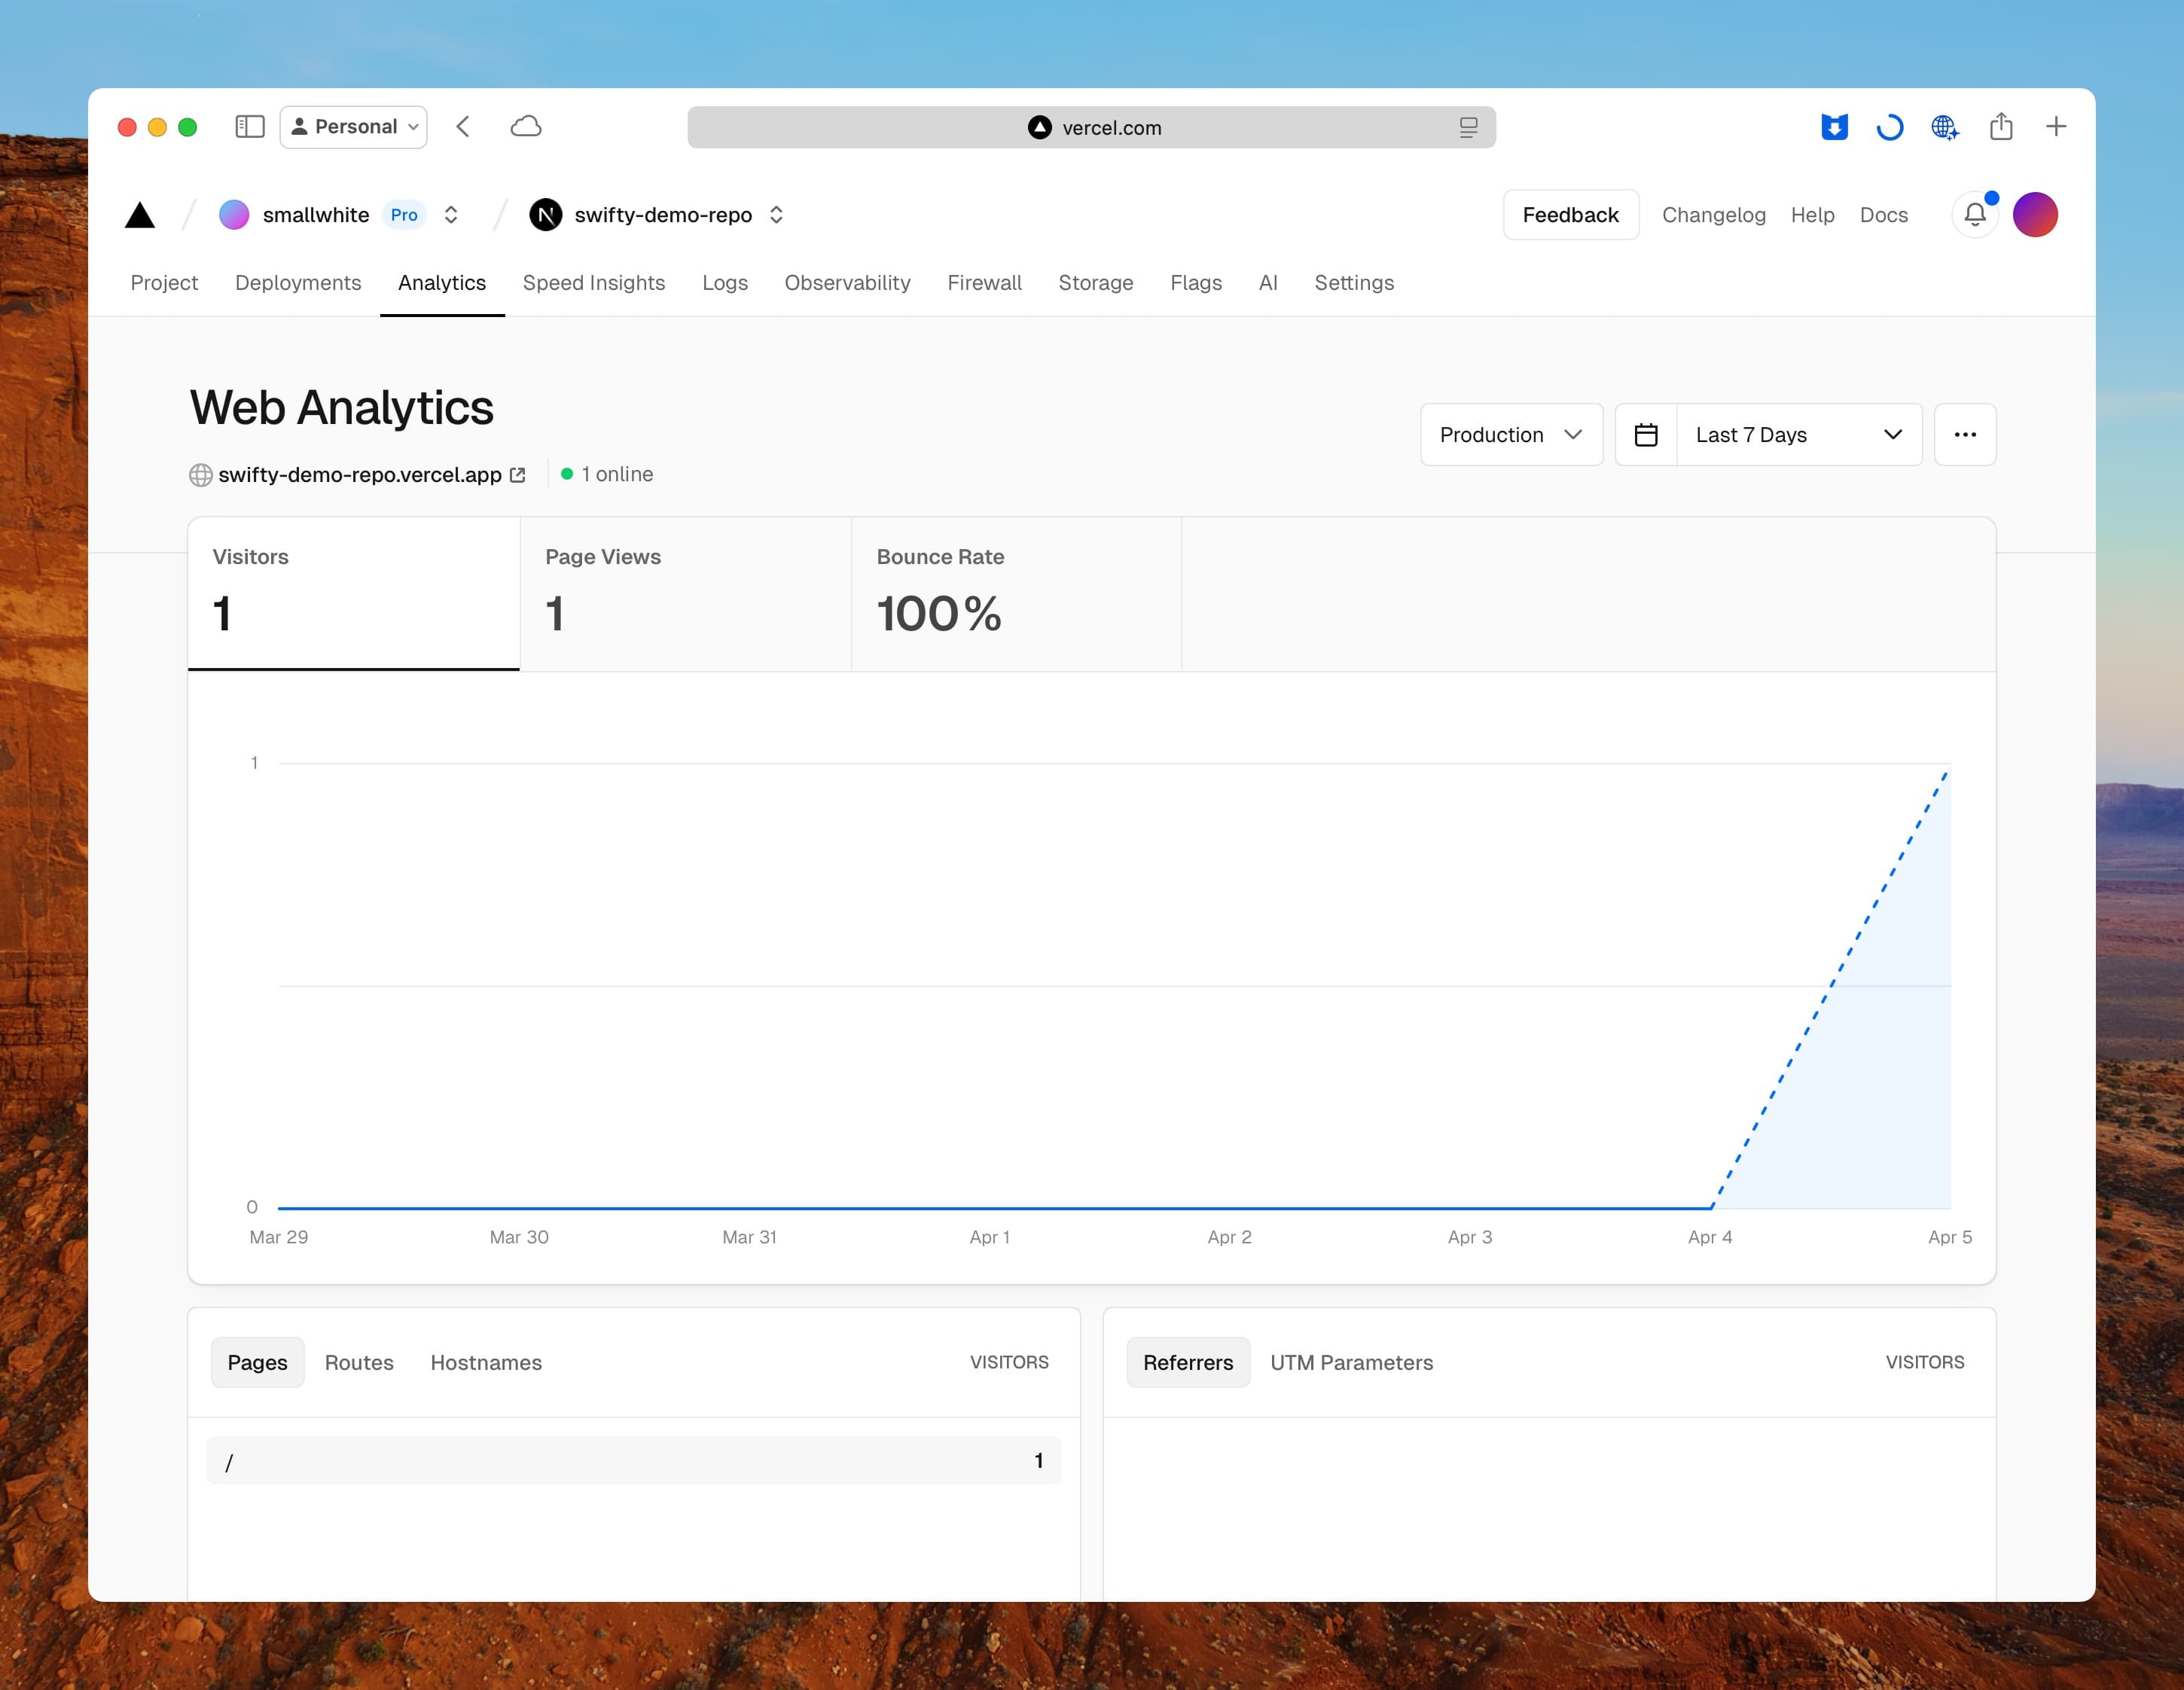Toggle the Safari sidebar icon
This screenshot has width=2184, height=1690.
249,127
